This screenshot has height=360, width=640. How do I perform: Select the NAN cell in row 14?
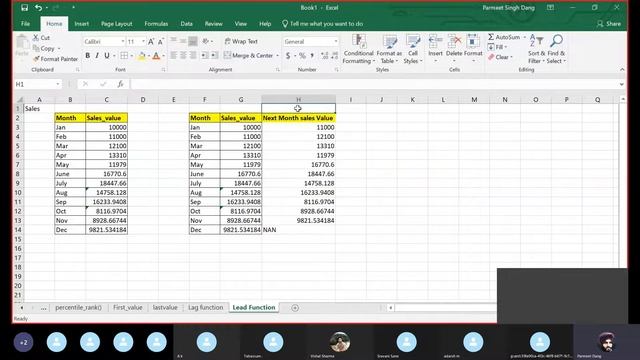tap(298, 230)
